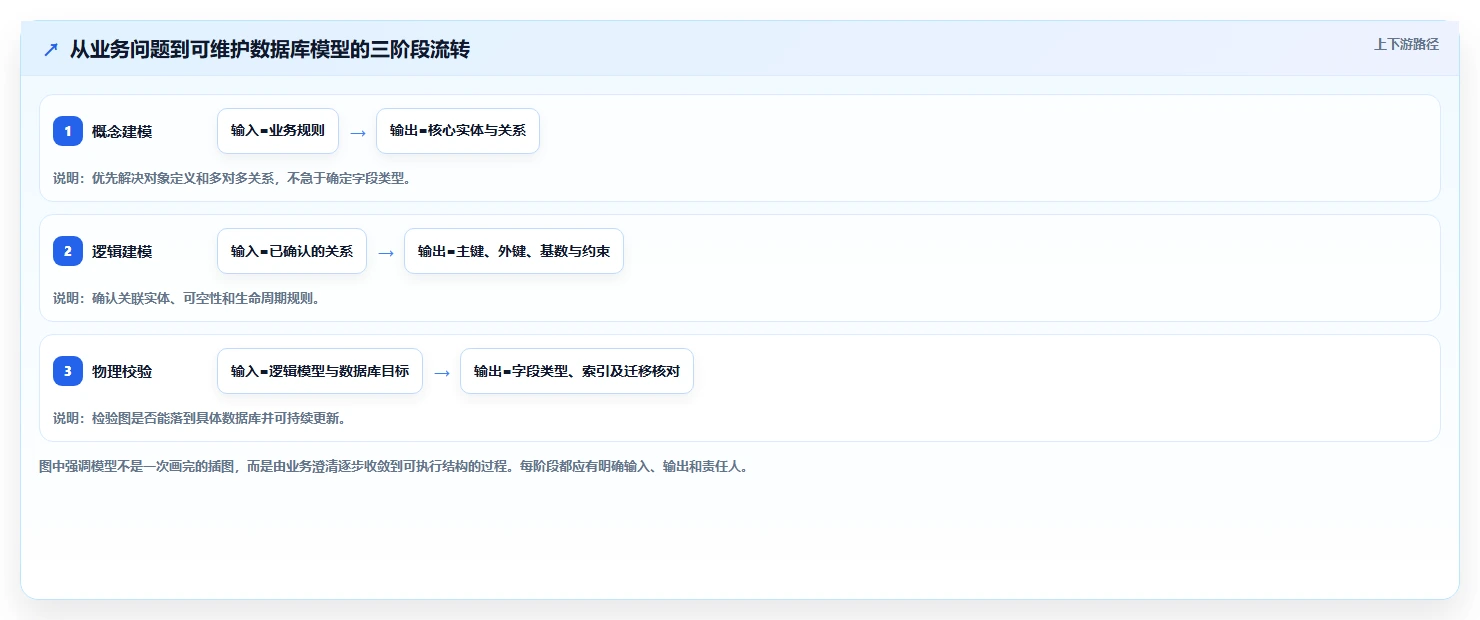The width and height of the screenshot is (1480, 620).
Task: Click the 输出=字段类型、索引及迁移核对 box
Action: pyautogui.click(x=577, y=371)
